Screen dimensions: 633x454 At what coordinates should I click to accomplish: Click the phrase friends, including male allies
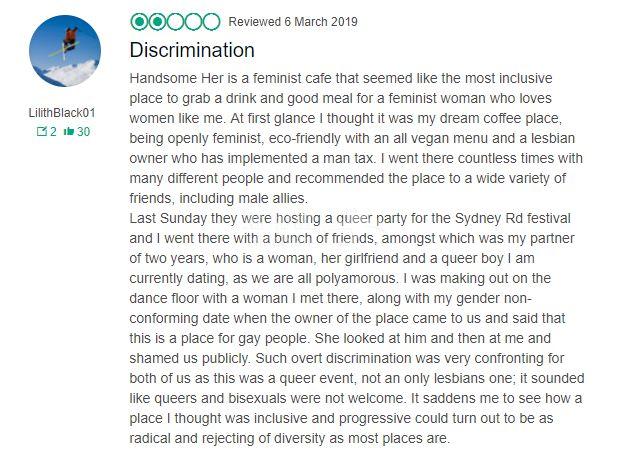(218, 198)
